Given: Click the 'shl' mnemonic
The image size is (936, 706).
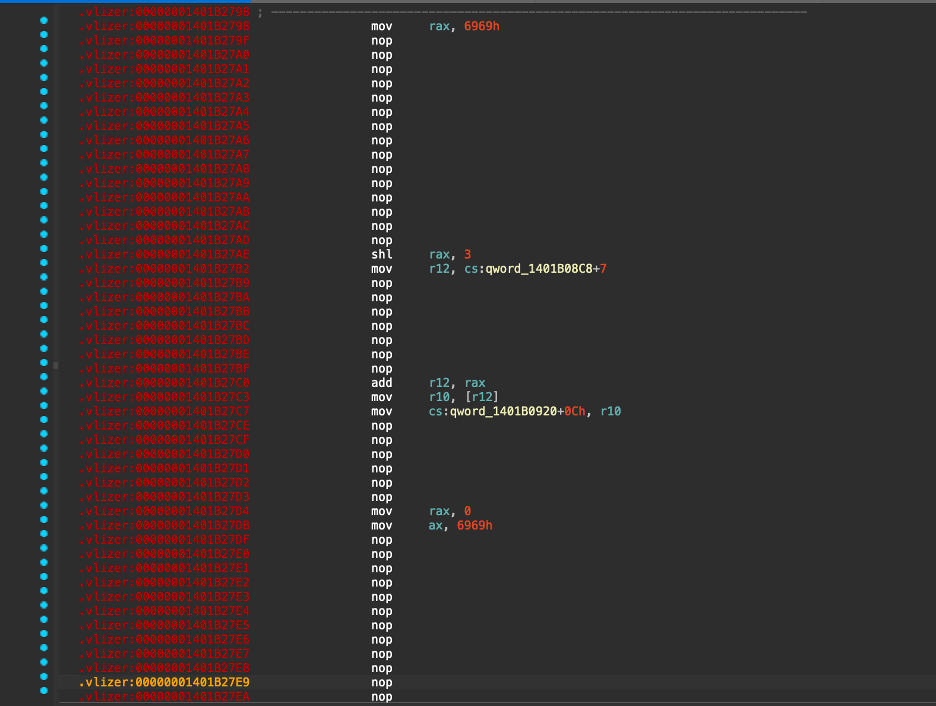Looking at the screenshot, I should [381, 254].
